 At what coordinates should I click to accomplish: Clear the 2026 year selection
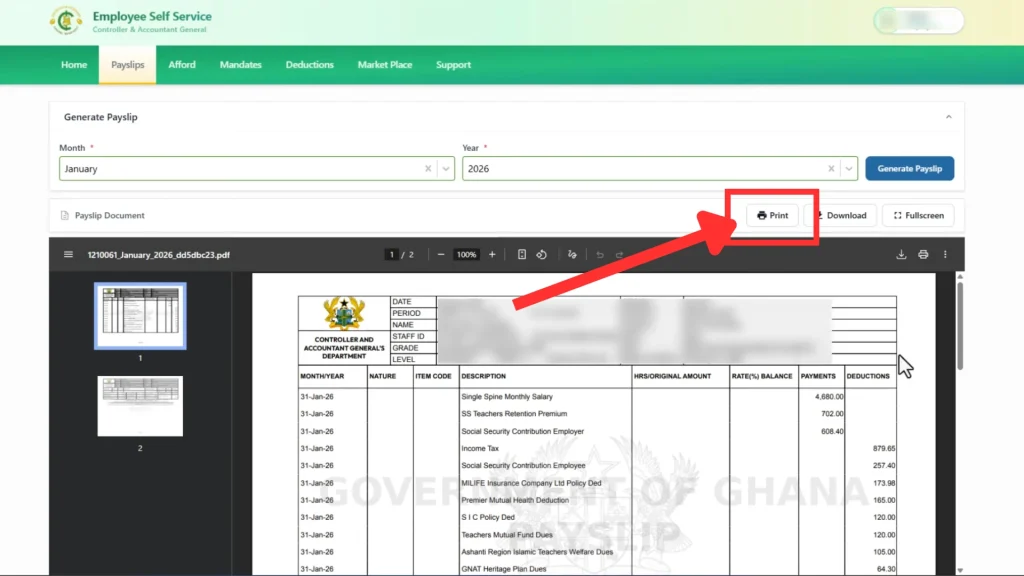[831, 168]
